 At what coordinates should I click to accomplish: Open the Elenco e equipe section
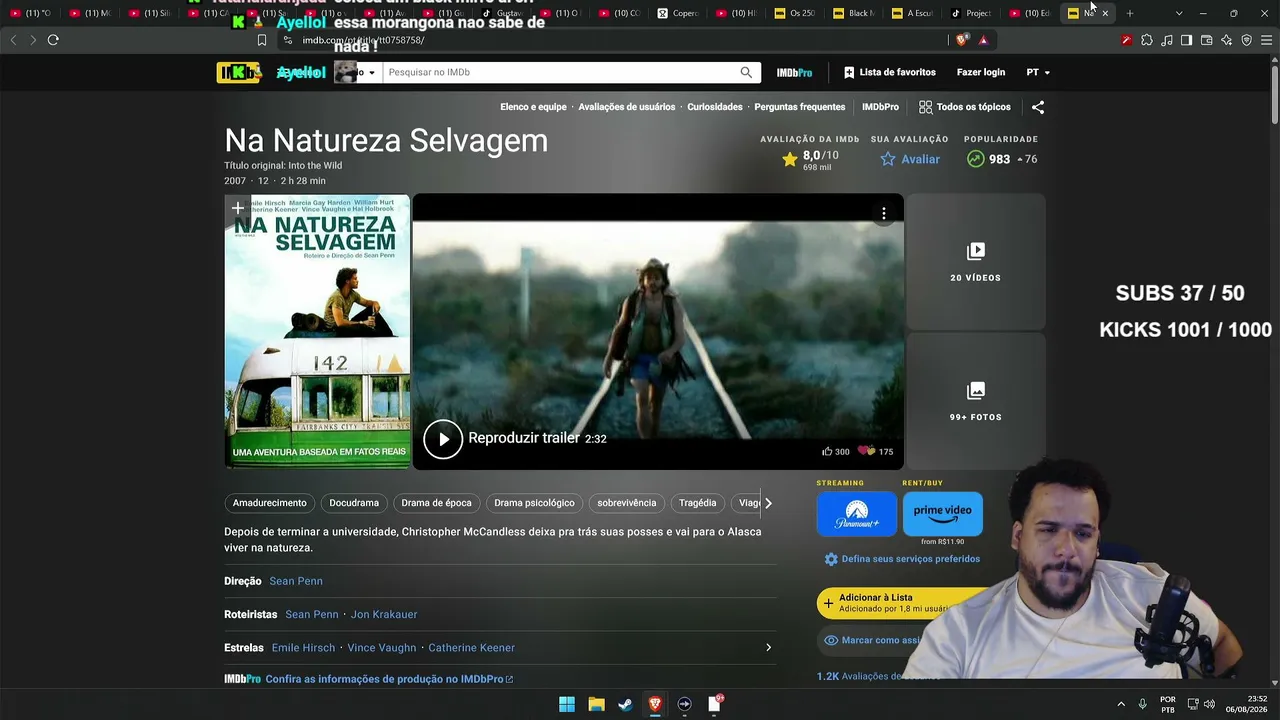[x=533, y=107]
